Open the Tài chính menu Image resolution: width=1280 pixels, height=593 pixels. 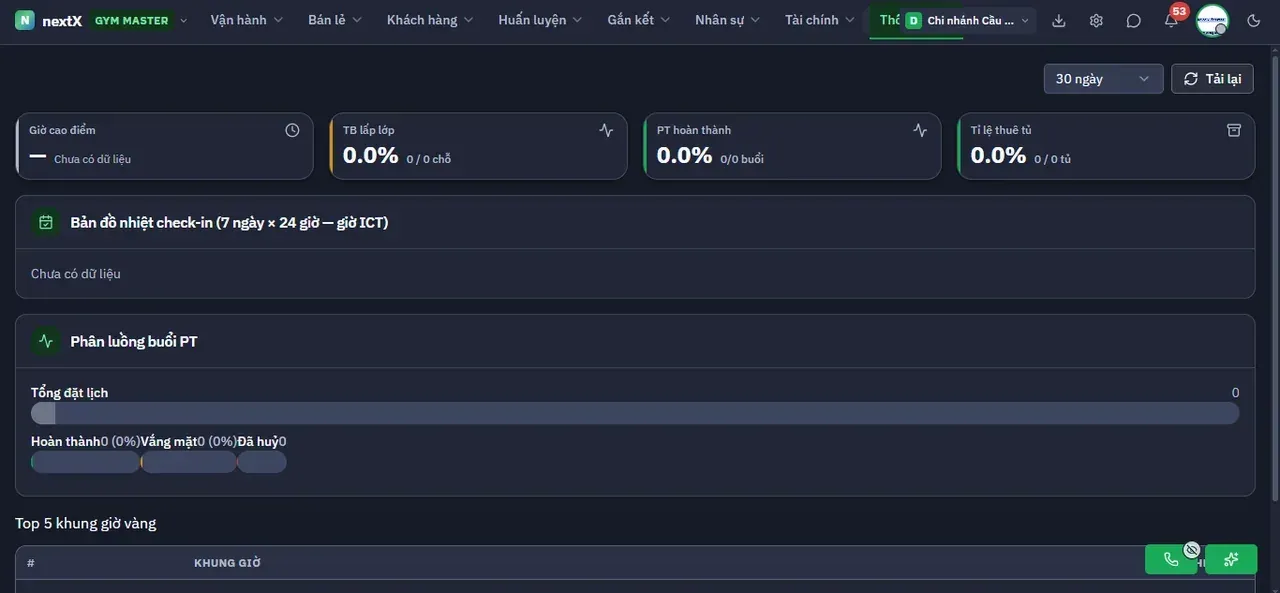(x=819, y=20)
